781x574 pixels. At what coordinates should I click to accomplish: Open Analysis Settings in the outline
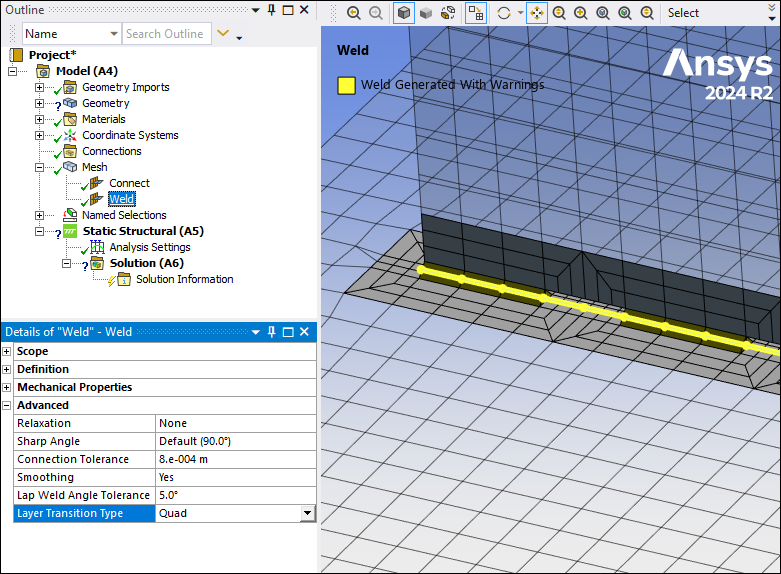[149, 247]
